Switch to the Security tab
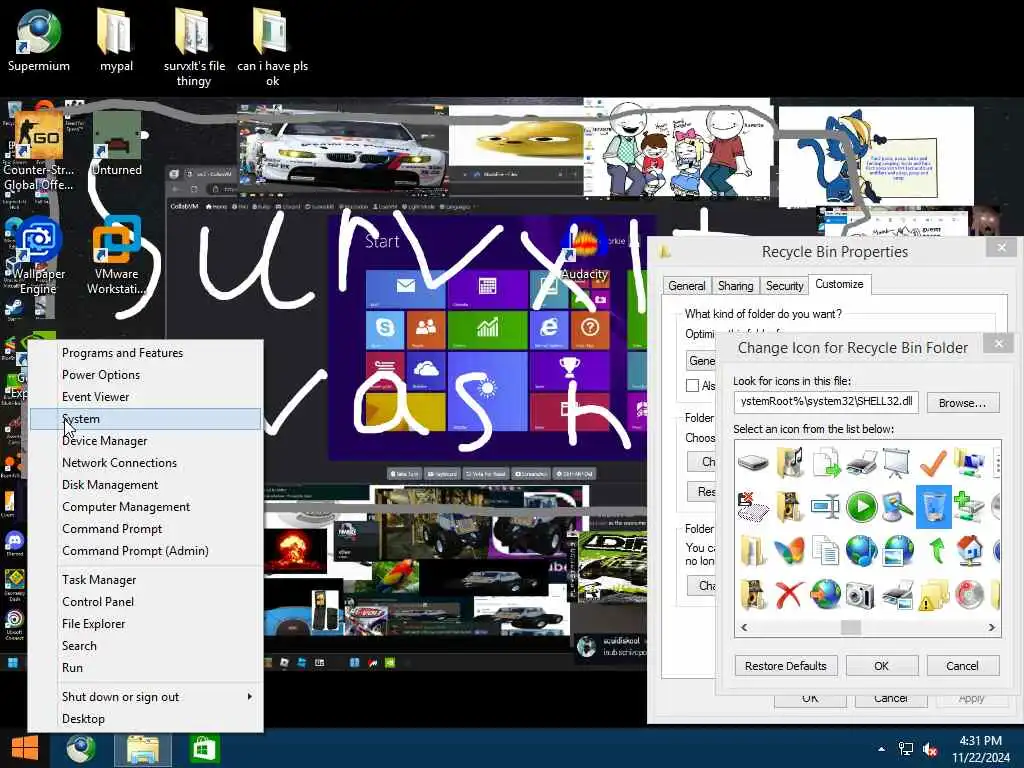 coord(784,285)
